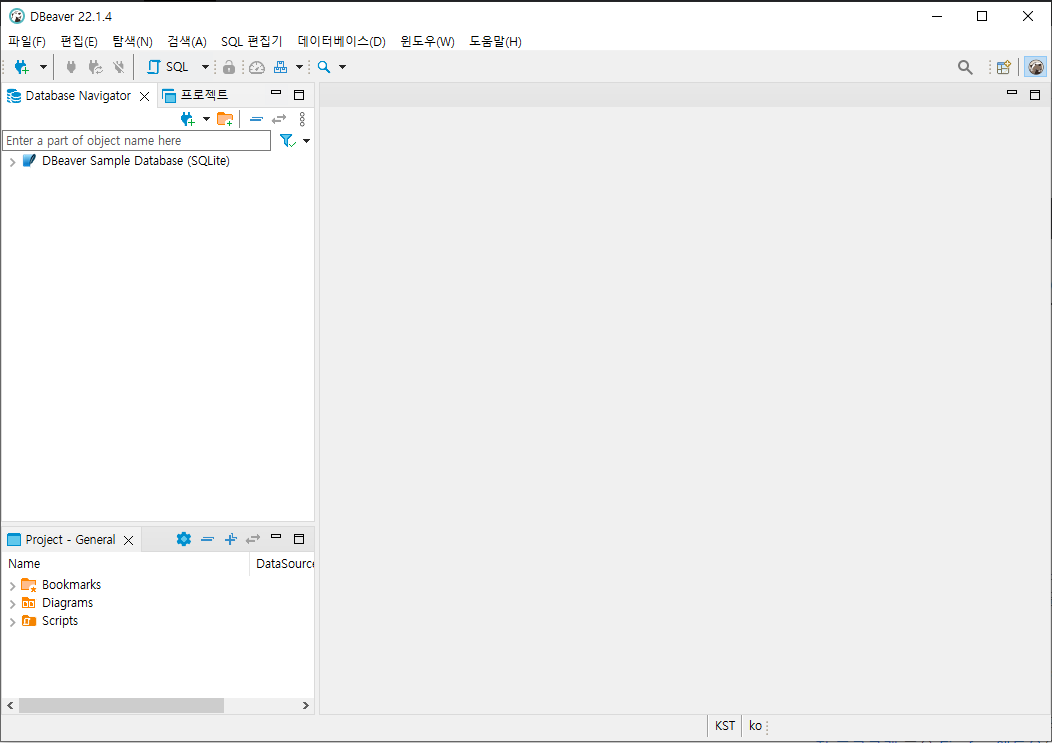Minimize the Database Navigator panel
1052x743 pixels.
point(276,93)
